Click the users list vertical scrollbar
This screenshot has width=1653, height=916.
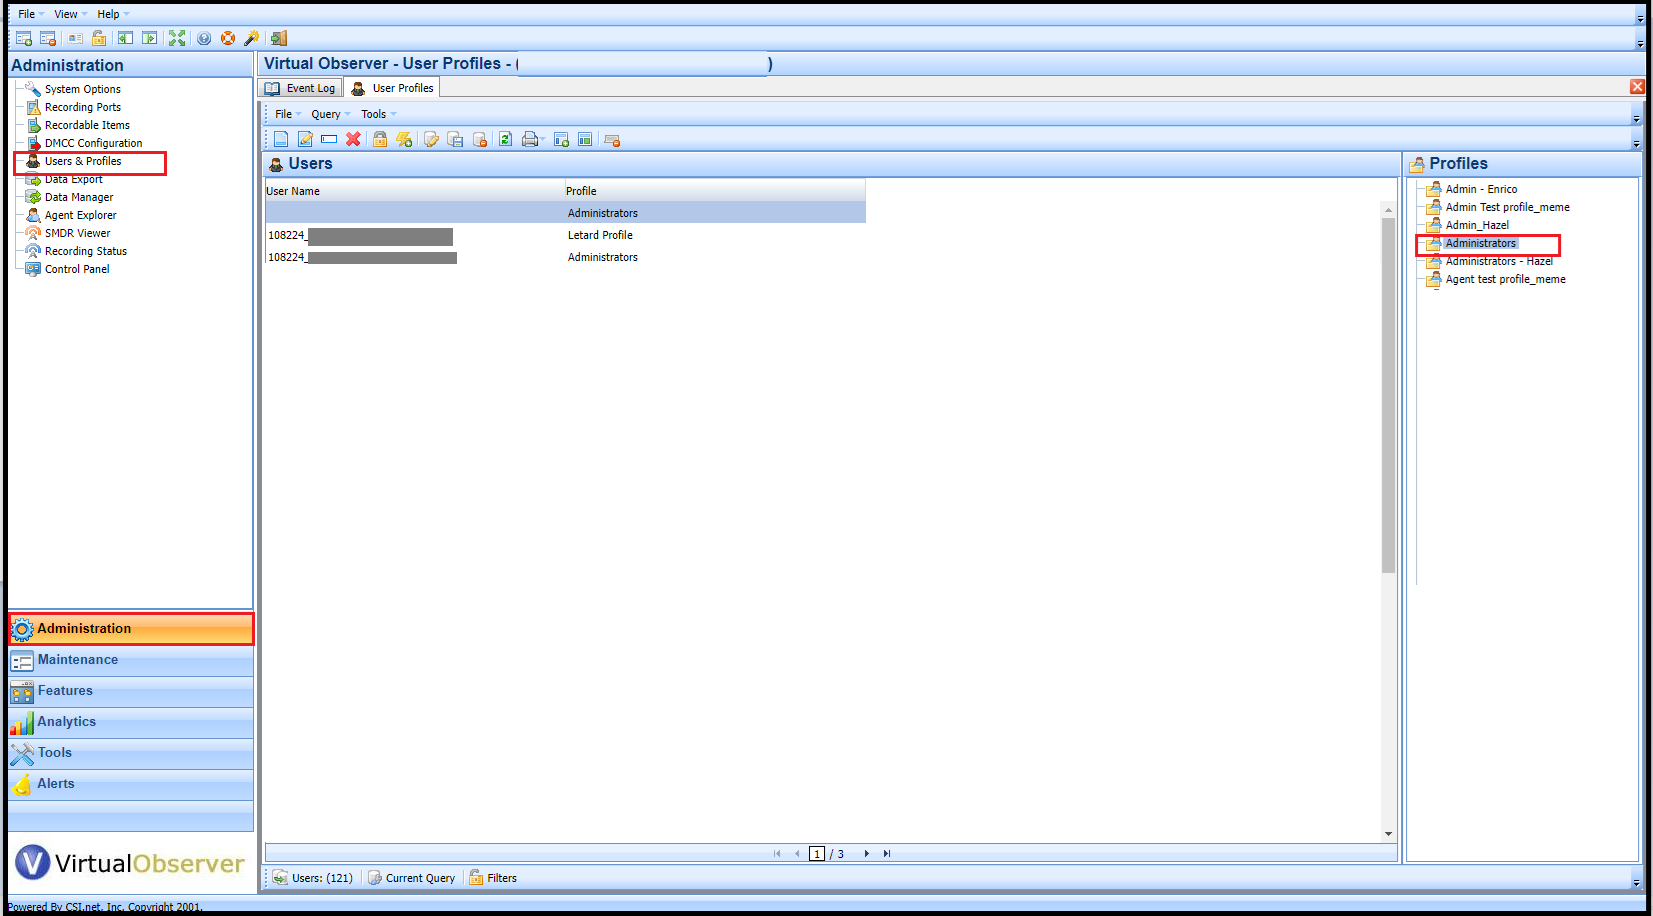pos(1388,395)
